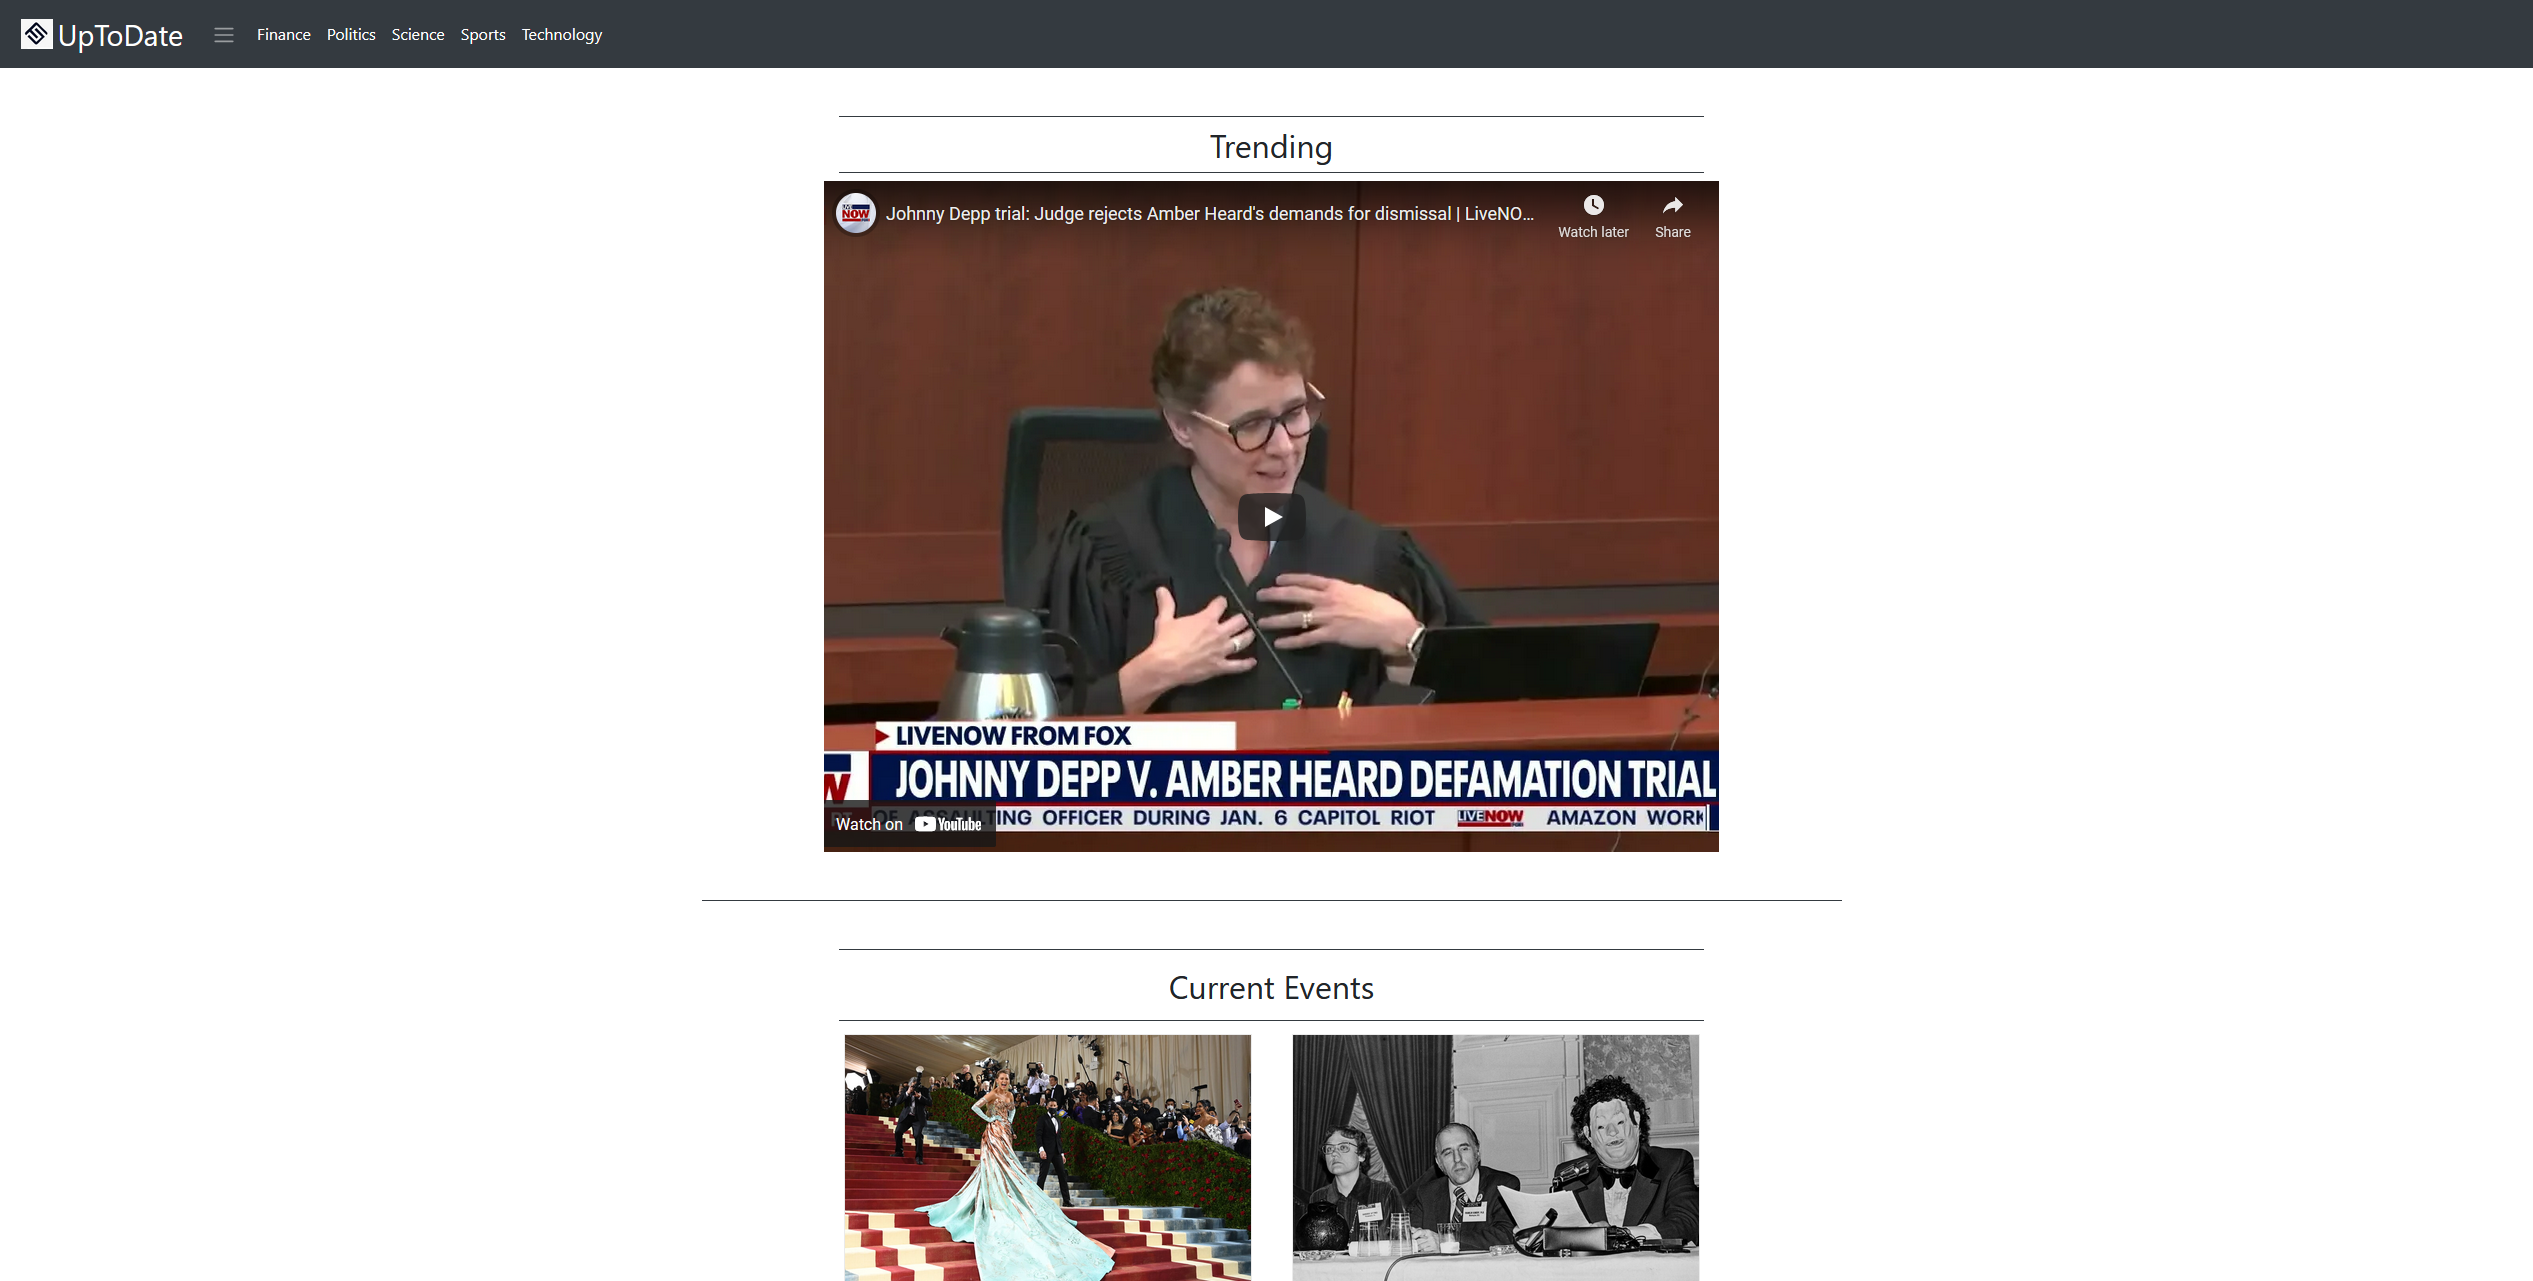Click Watch on YouTube text
Image resolution: width=2533 pixels, height=1281 pixels.
tap(869, 824)
